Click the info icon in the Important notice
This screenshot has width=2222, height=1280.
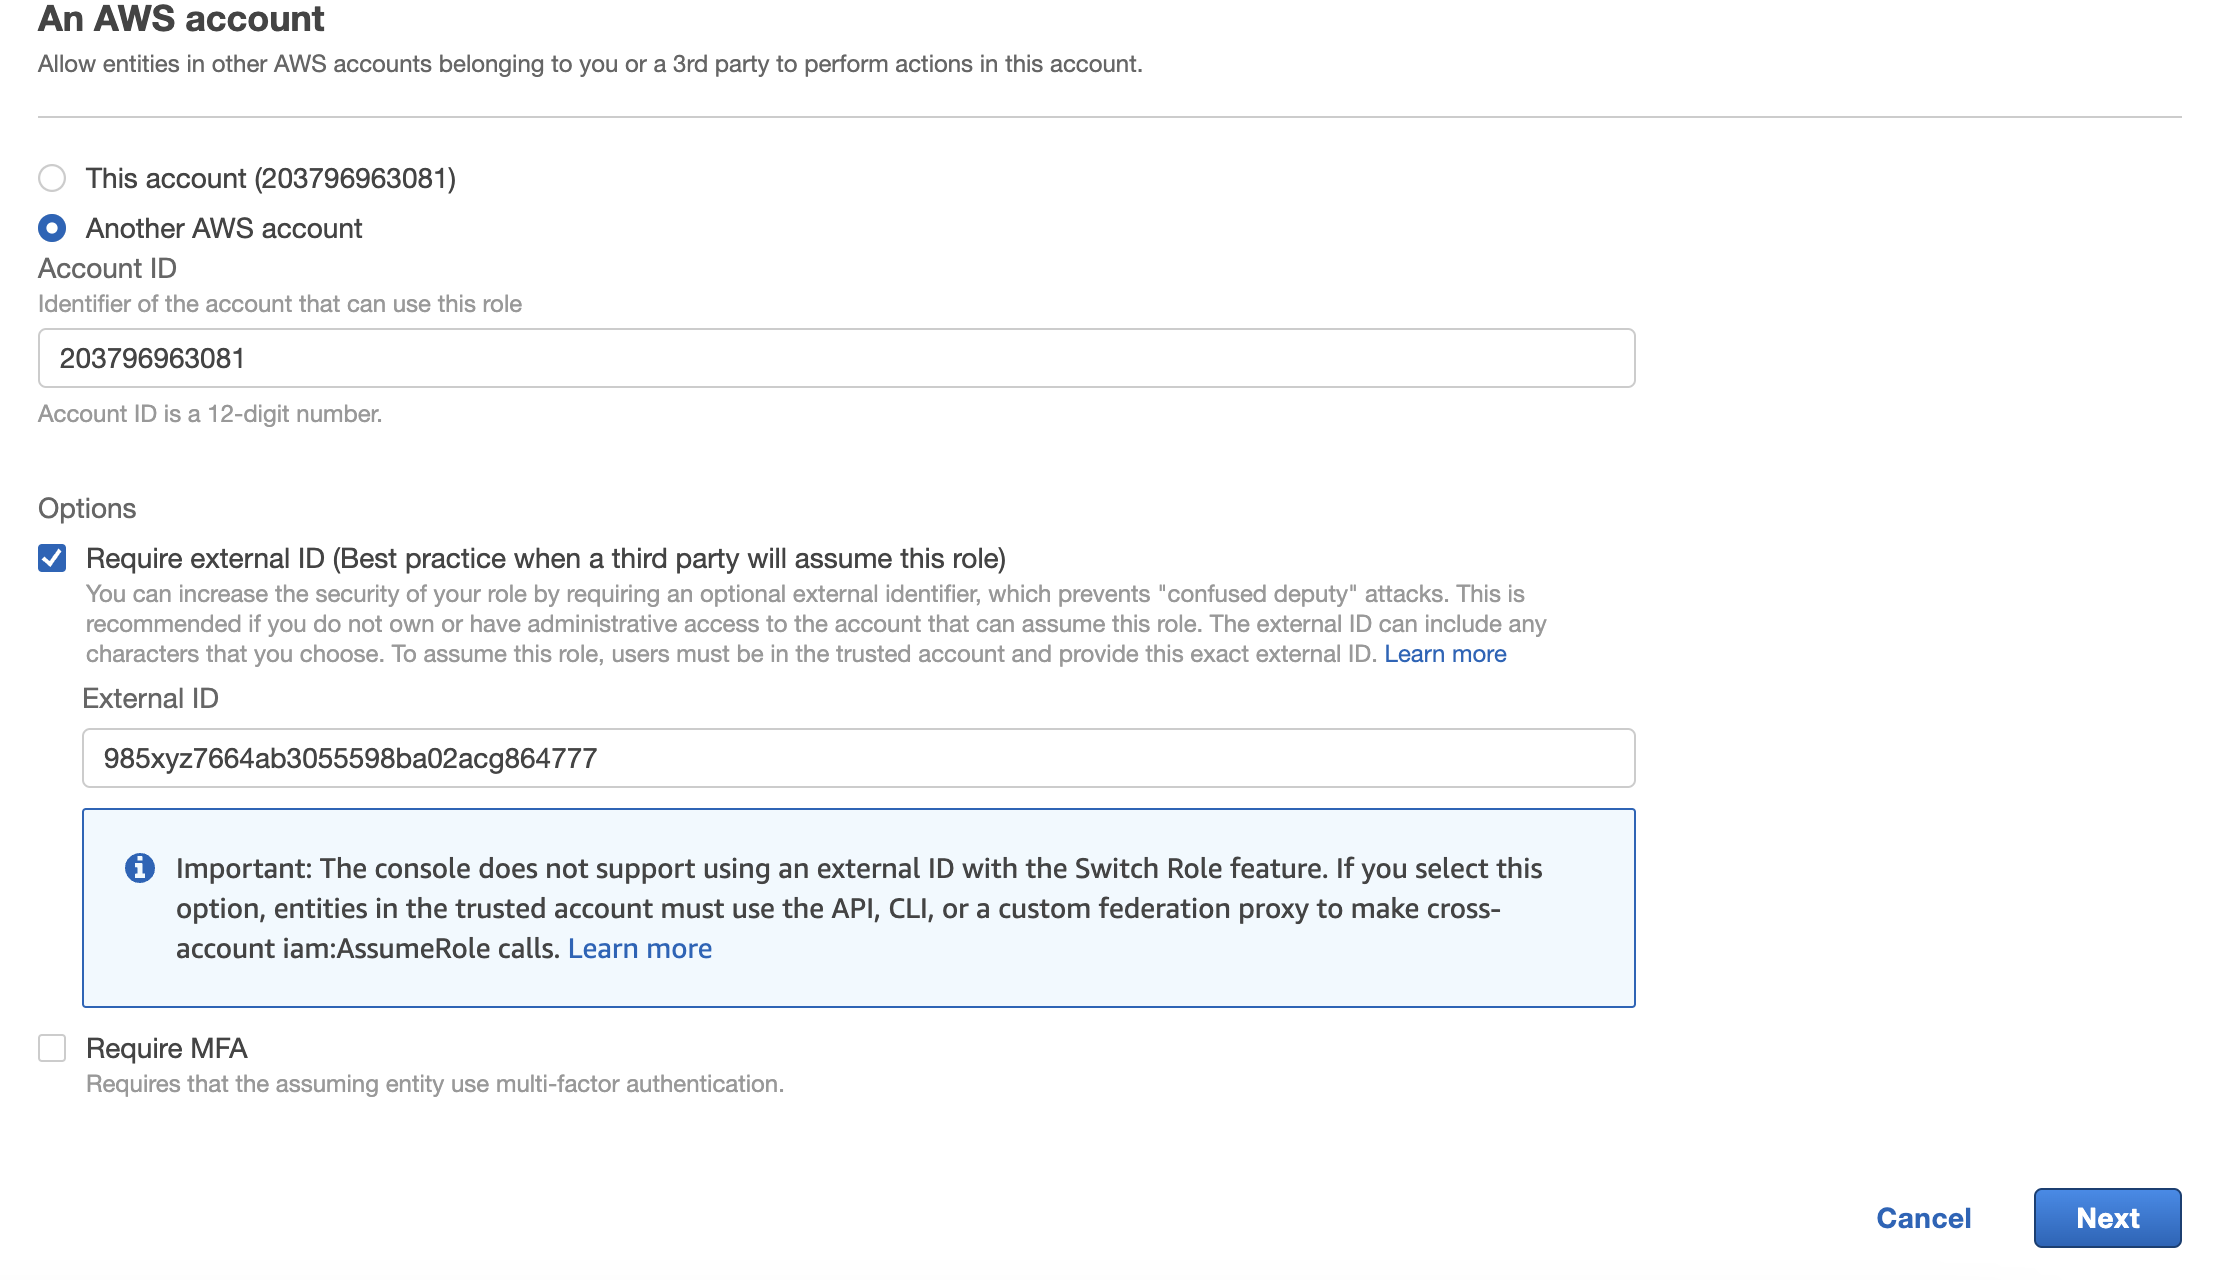pos(140,868)
